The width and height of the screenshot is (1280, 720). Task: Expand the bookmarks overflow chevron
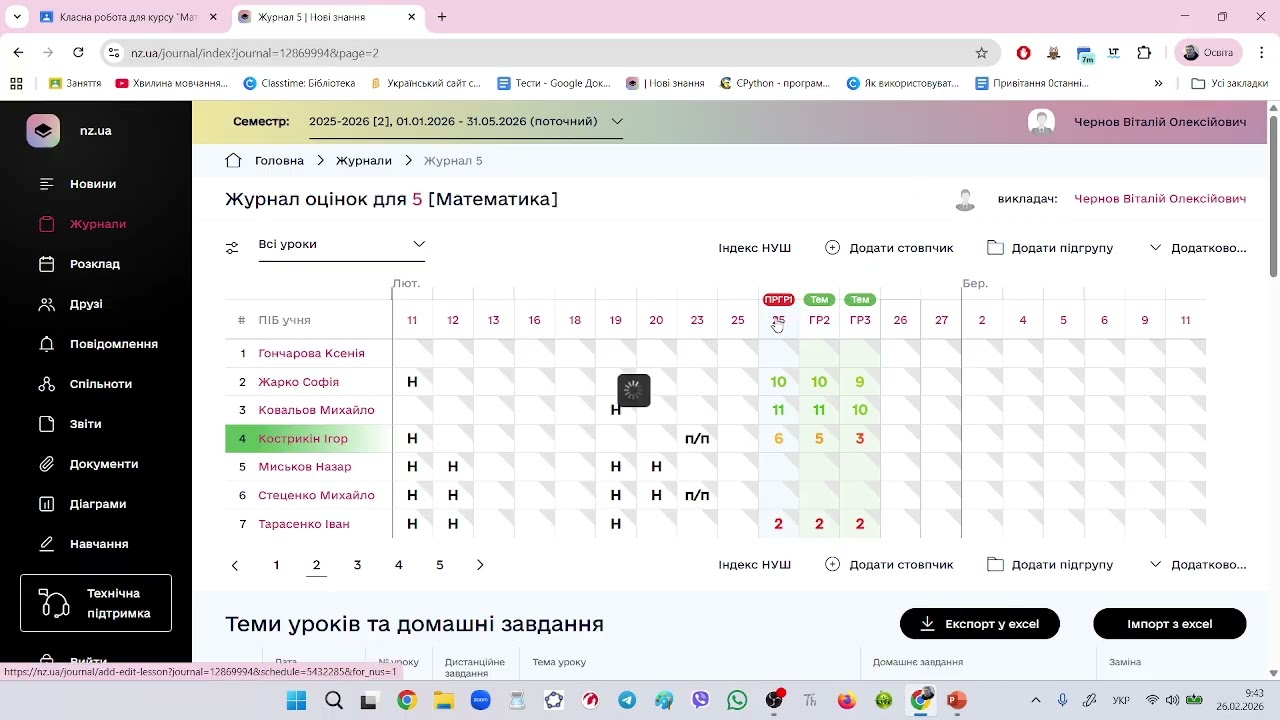[1158, 83]
